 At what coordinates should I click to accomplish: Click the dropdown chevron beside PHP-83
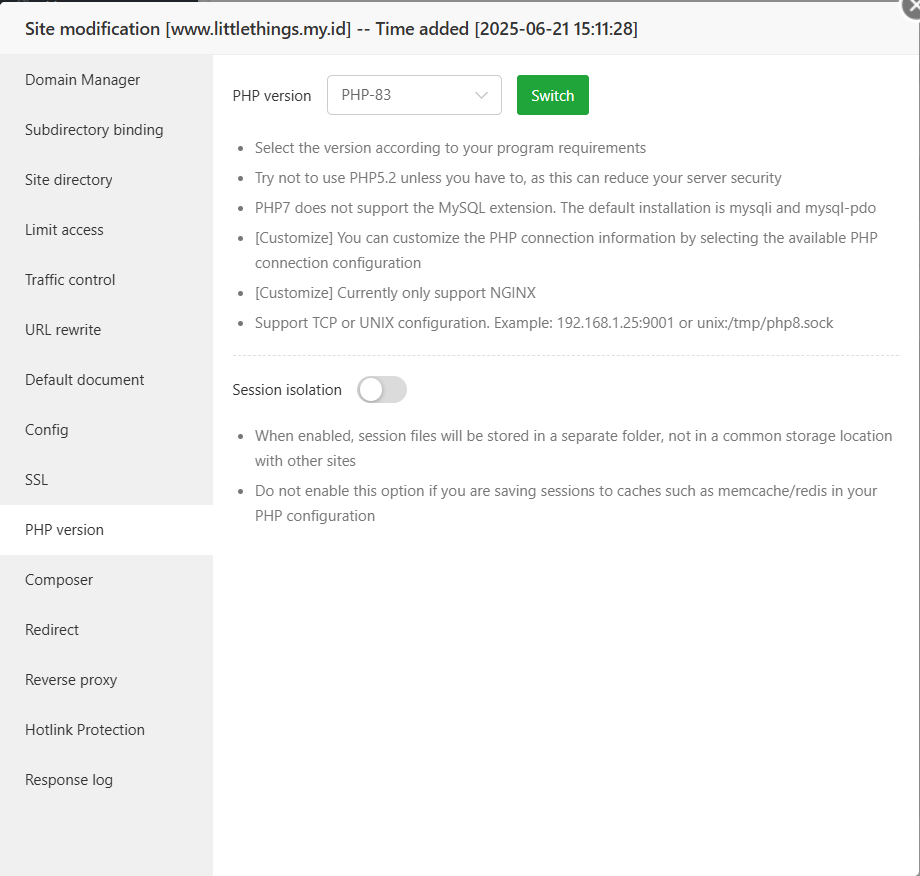click(483, 95)
